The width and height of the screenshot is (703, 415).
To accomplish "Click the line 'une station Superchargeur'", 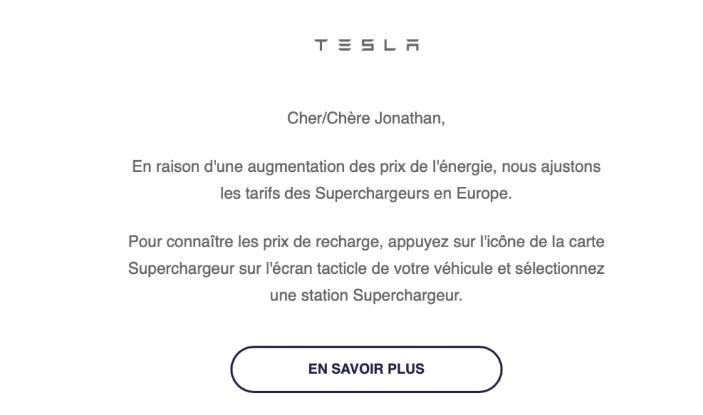I will tap(366, 296).
